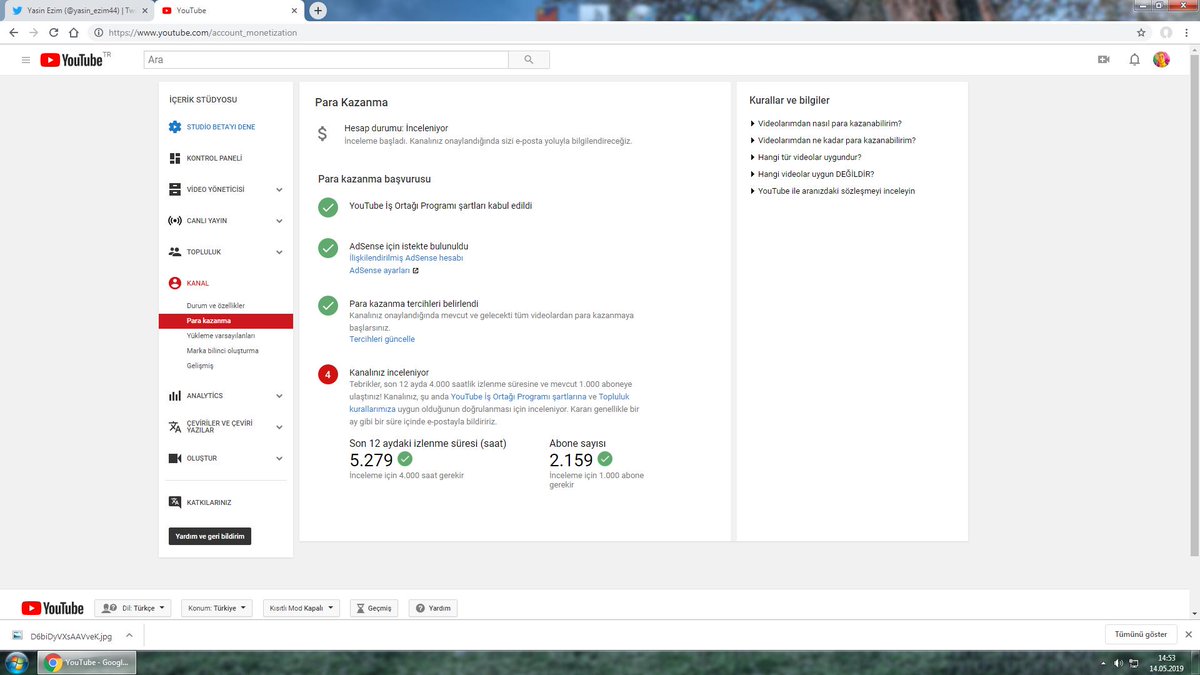
Task: Click the Katkılarınız translate icon
Action: [x=175, y=502]
